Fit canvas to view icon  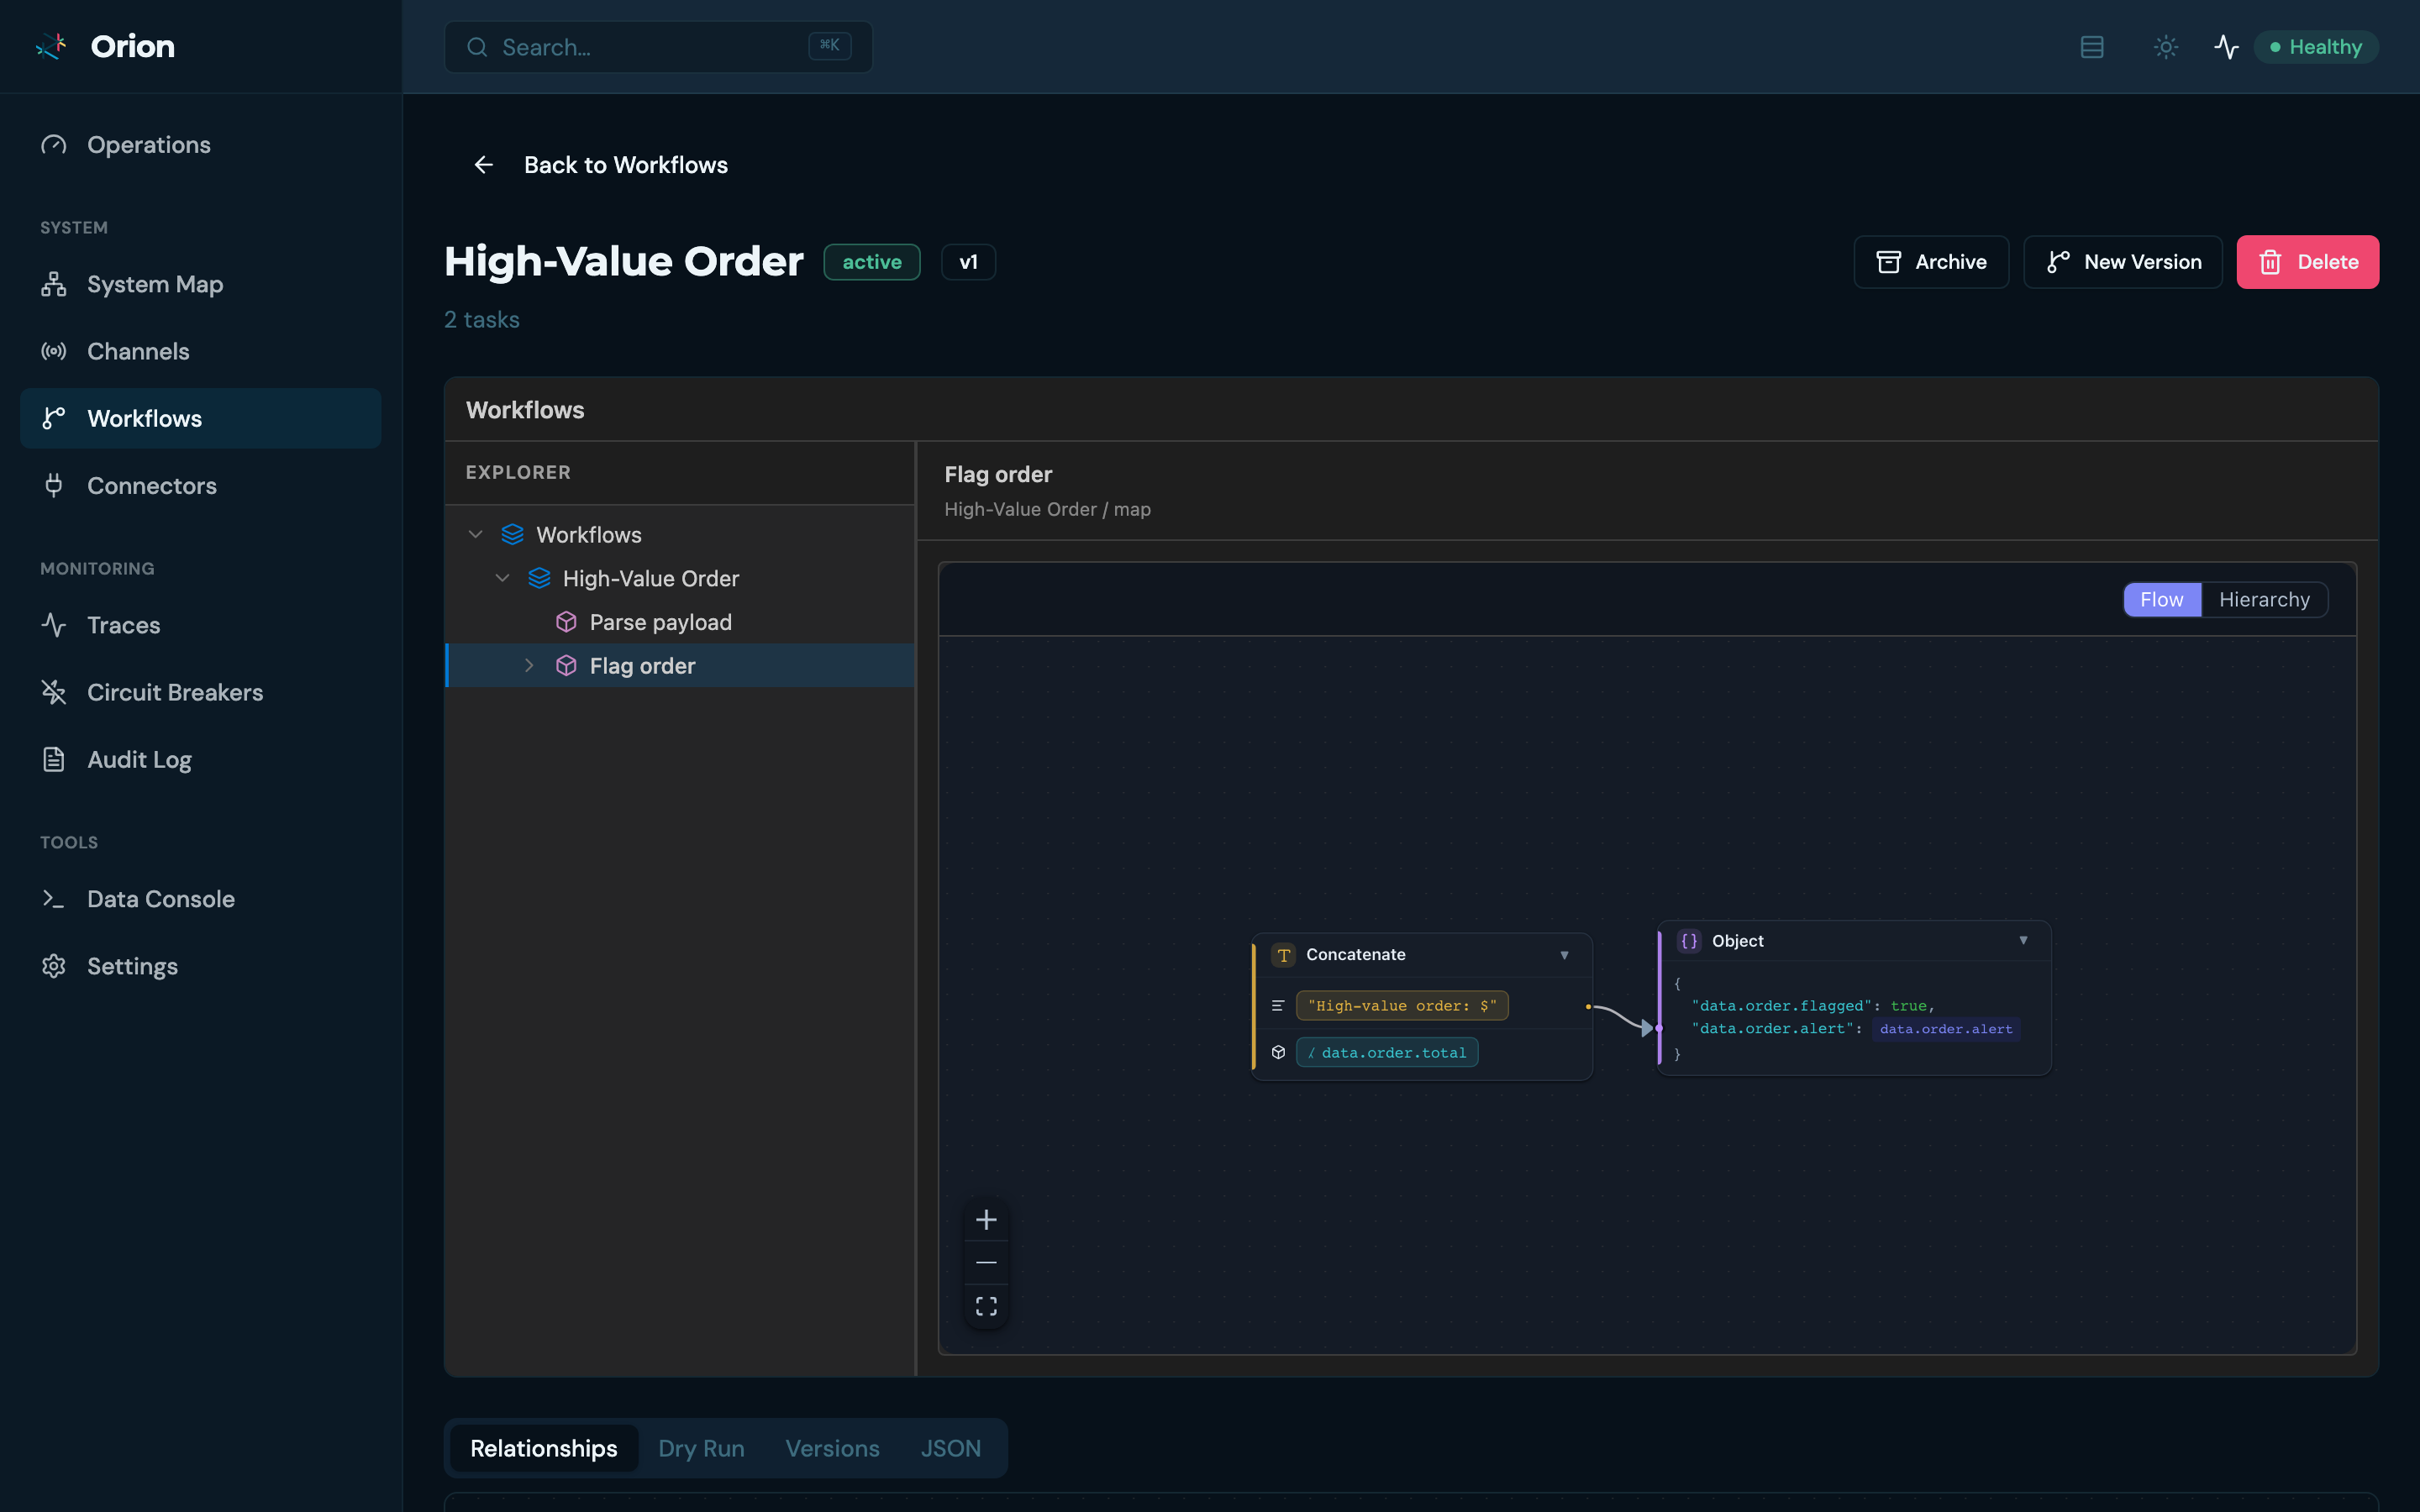click(x=986, y=1306)
